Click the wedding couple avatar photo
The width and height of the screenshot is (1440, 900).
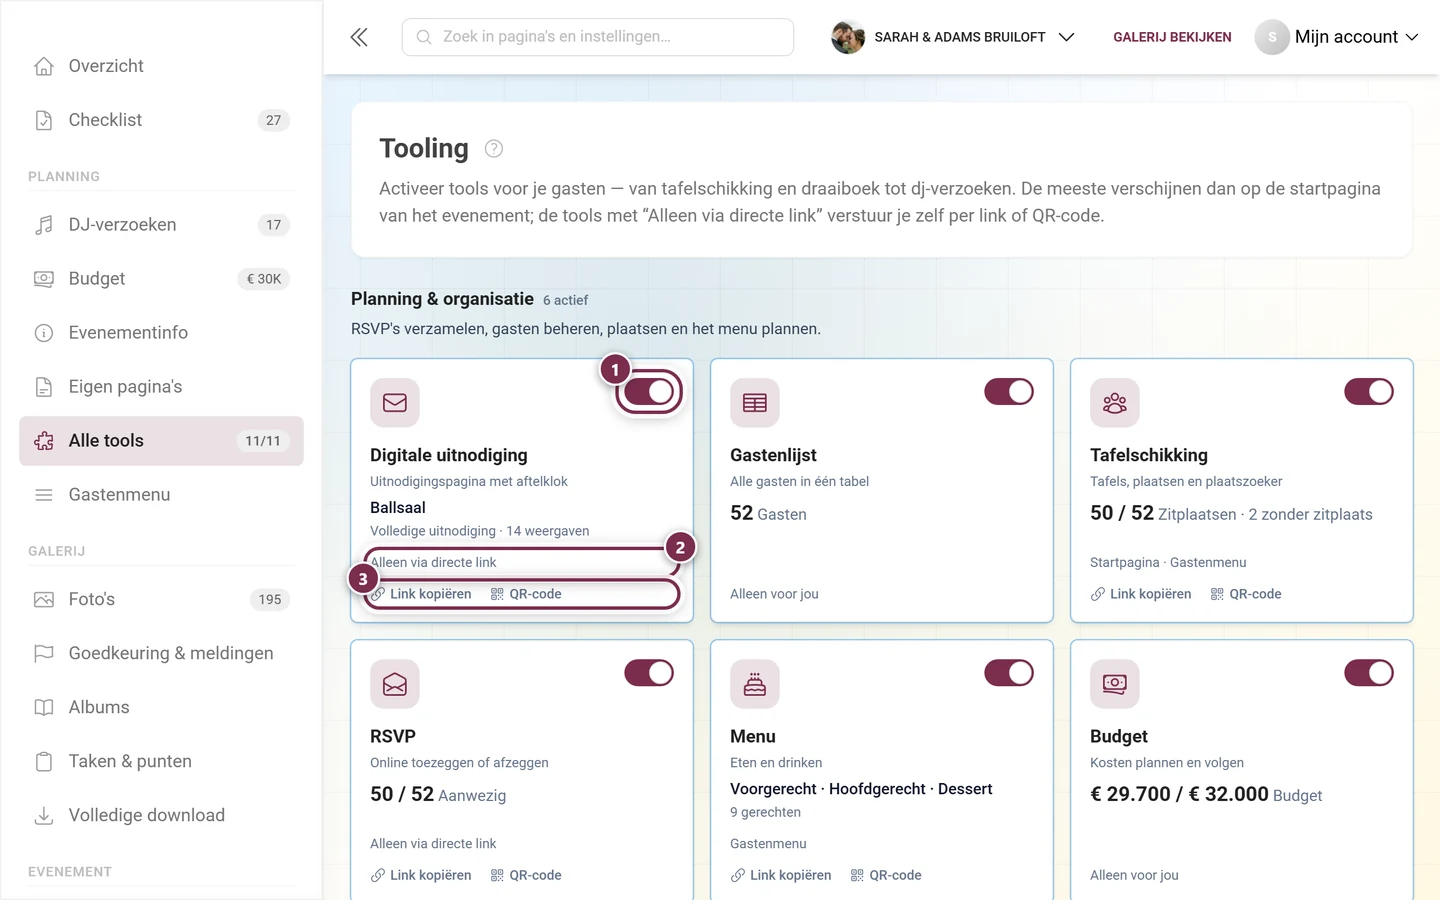coord(848,37)
